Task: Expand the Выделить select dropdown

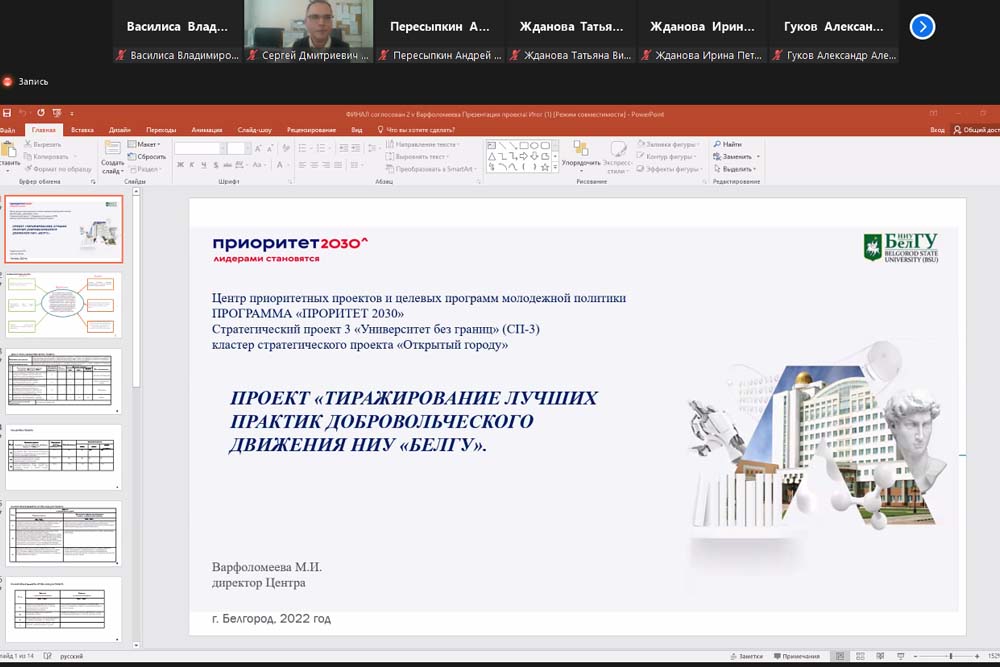Action: 738,169
